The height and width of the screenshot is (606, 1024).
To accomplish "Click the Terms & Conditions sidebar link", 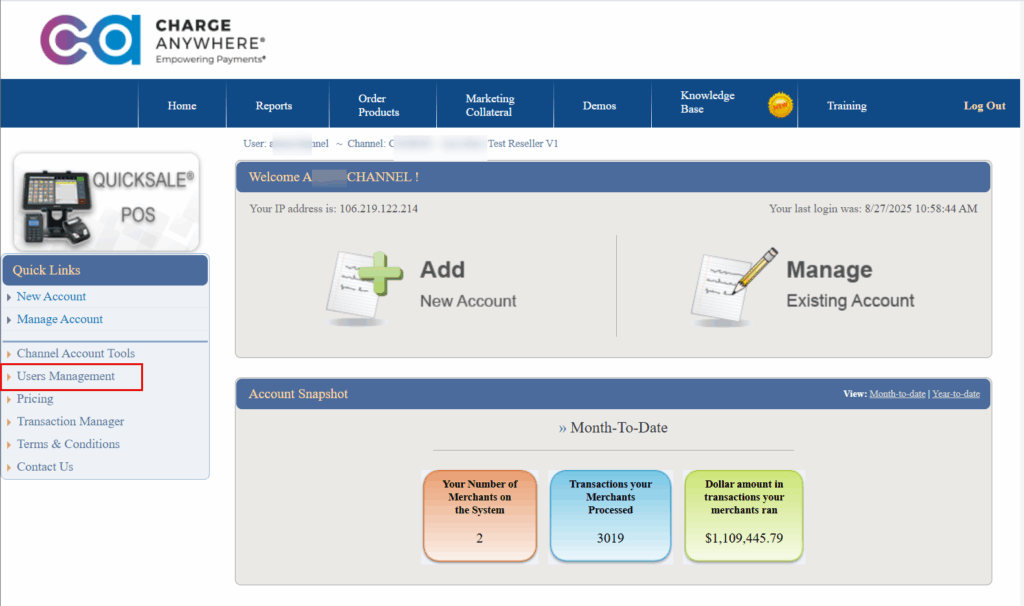I will [68, 444].
